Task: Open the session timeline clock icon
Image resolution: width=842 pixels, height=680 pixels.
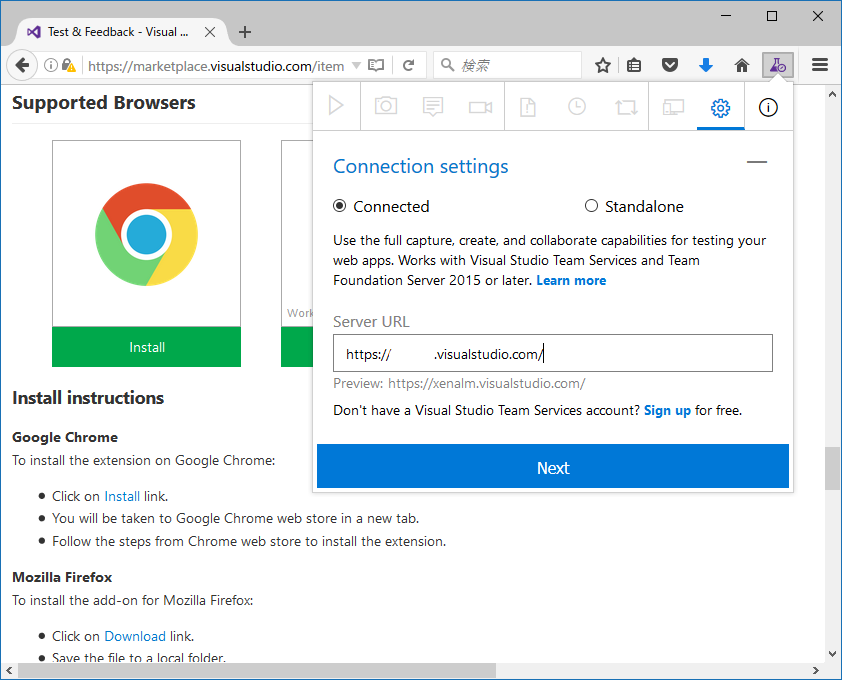Action: 577,106
